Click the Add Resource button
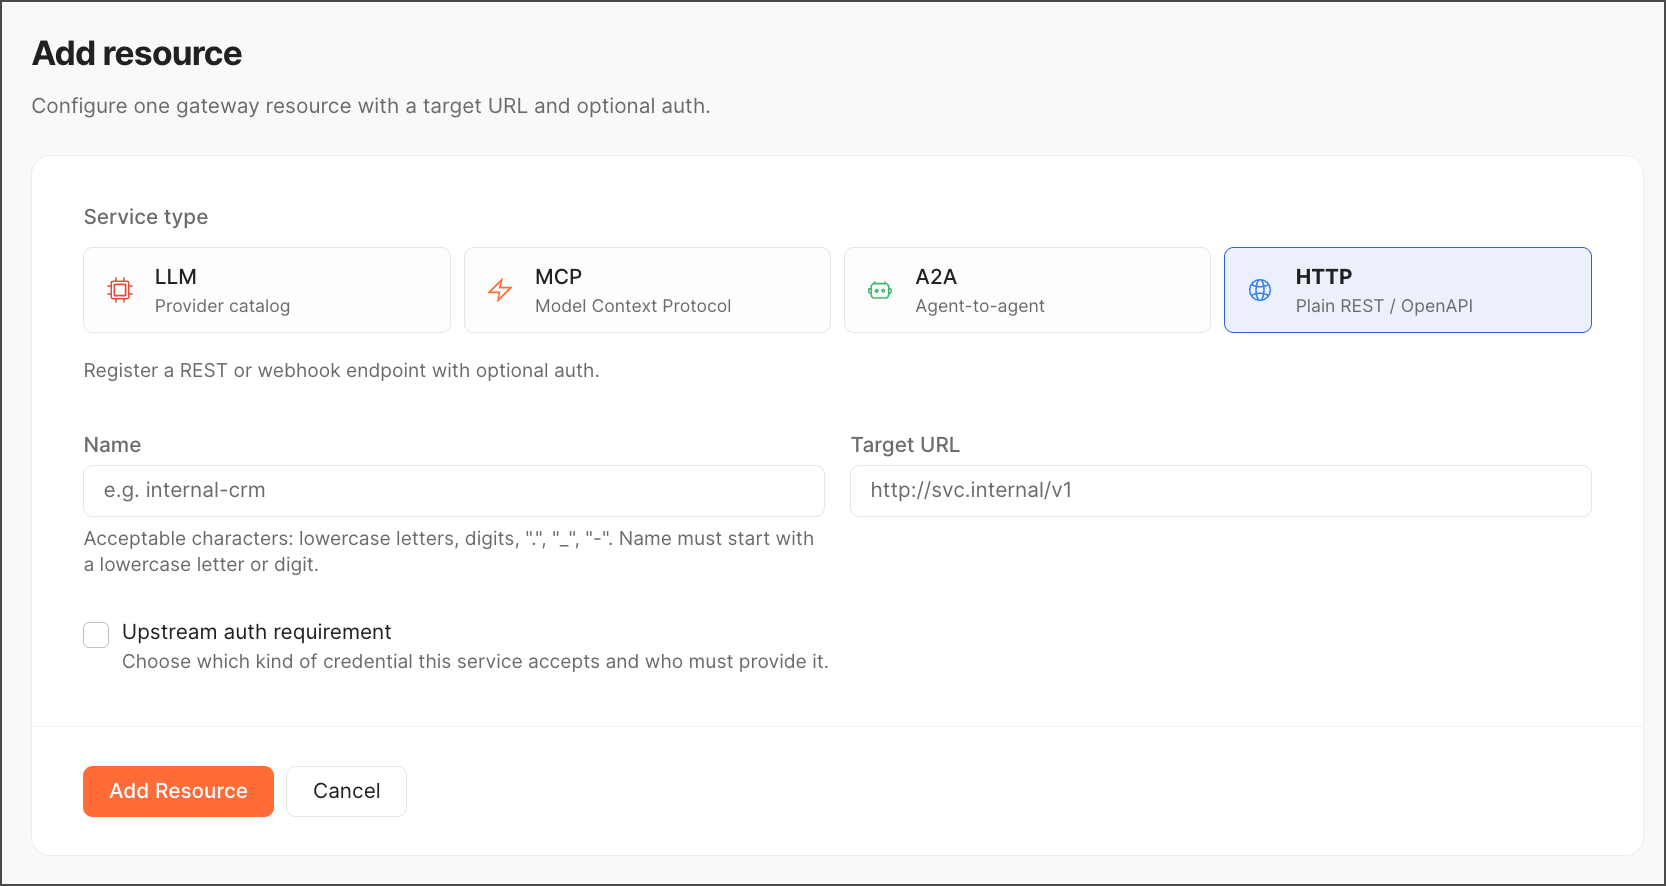The image size is (1666, 886). (178, 791)
